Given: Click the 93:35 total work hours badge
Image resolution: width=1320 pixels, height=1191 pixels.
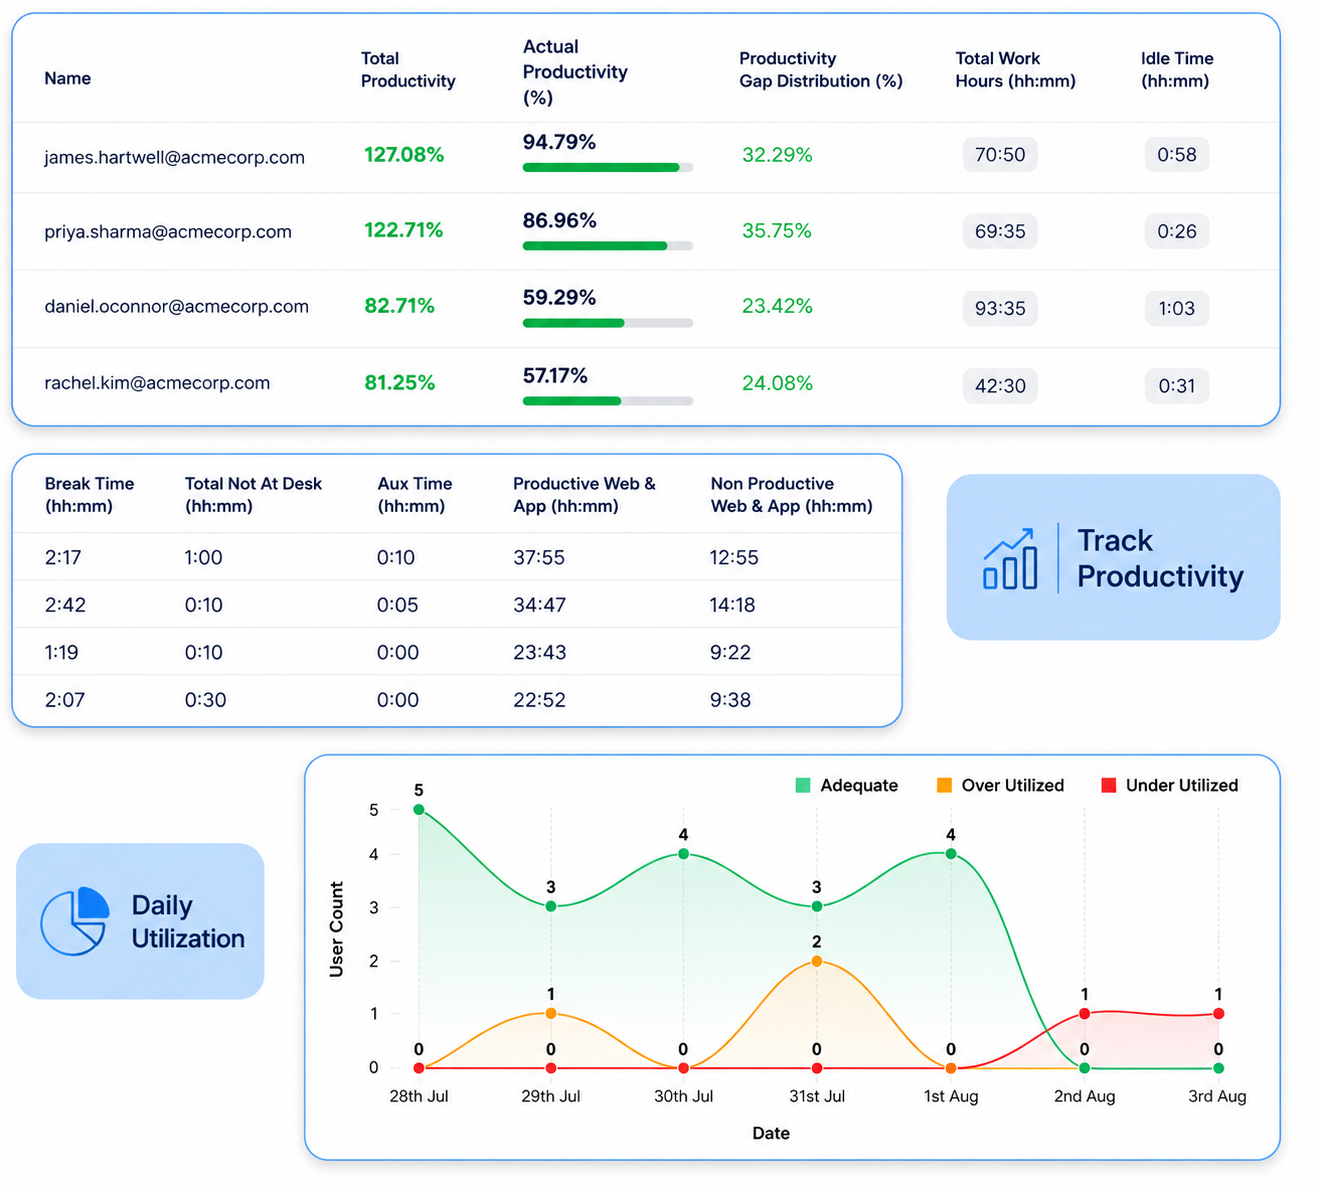Looking at the screenshot, I should 1000,309.
